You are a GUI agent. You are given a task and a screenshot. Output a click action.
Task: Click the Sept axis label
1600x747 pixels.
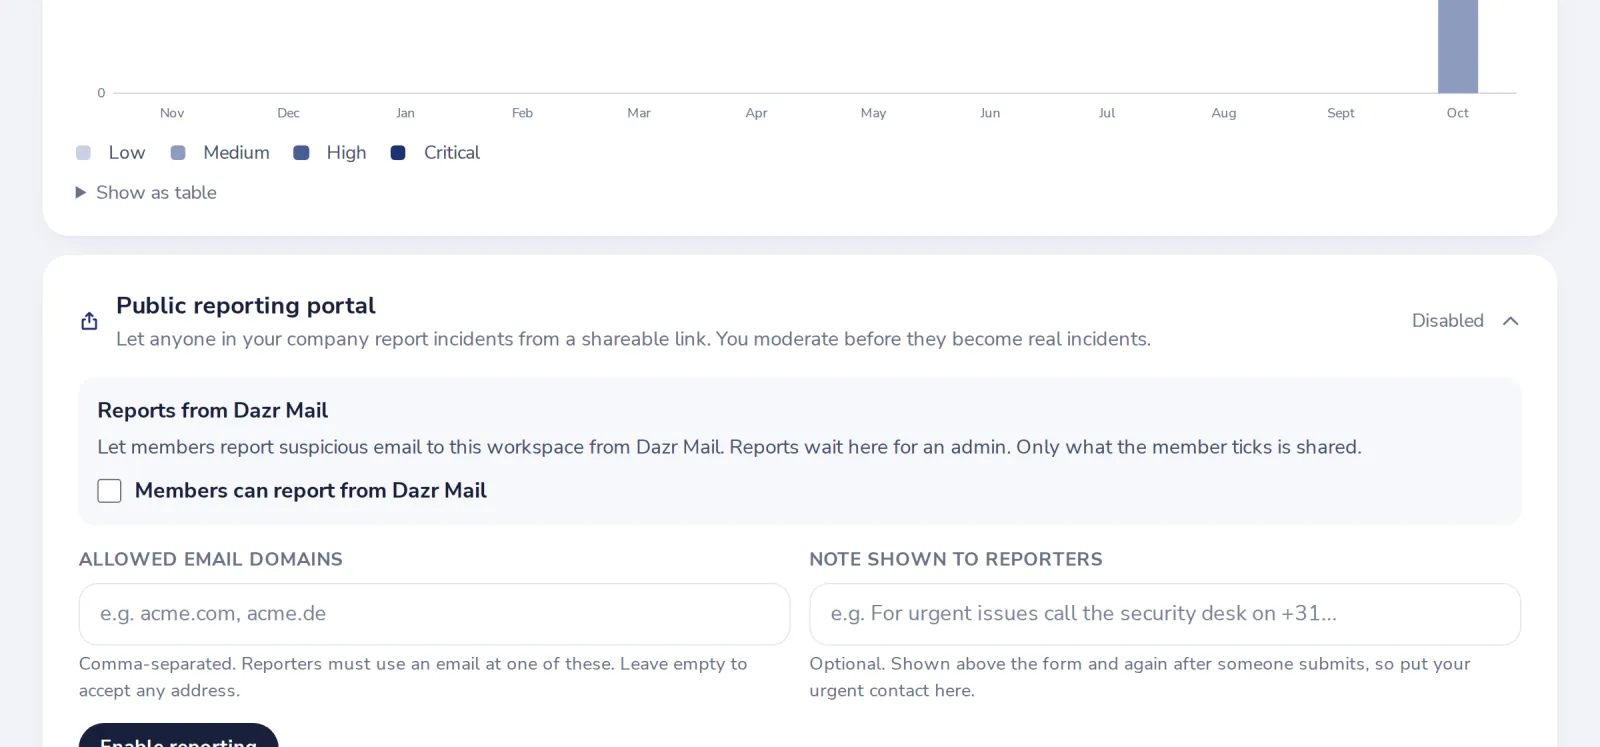(x=1340, y=113)
